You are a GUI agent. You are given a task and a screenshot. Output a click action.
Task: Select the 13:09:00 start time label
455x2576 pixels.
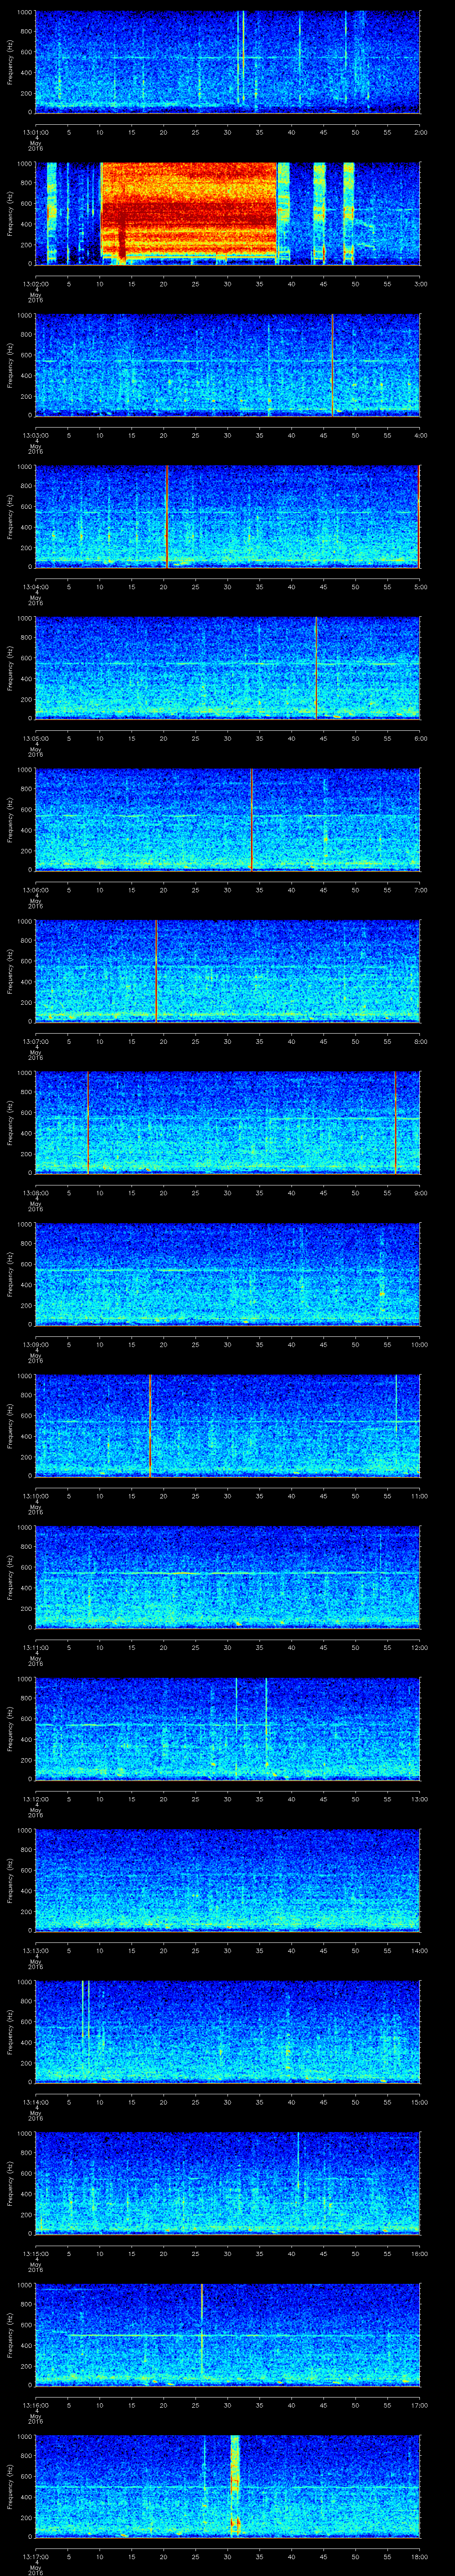click(35, 1345)
